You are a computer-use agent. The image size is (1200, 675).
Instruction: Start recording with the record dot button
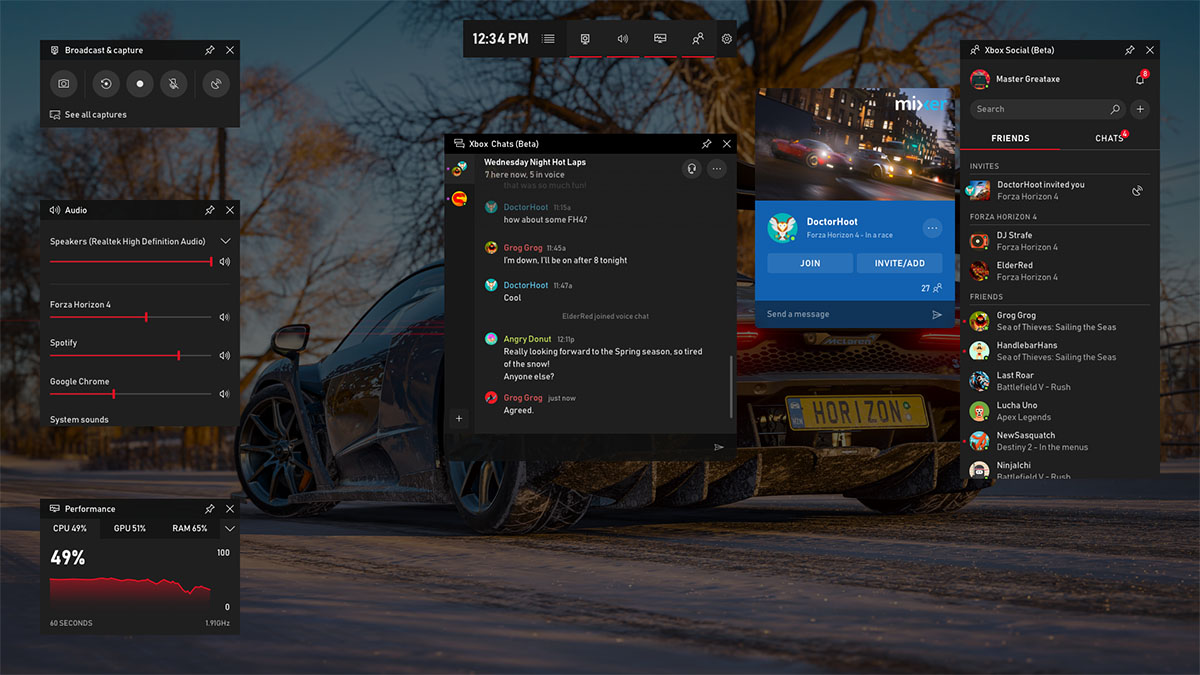(x=140, y=84)
